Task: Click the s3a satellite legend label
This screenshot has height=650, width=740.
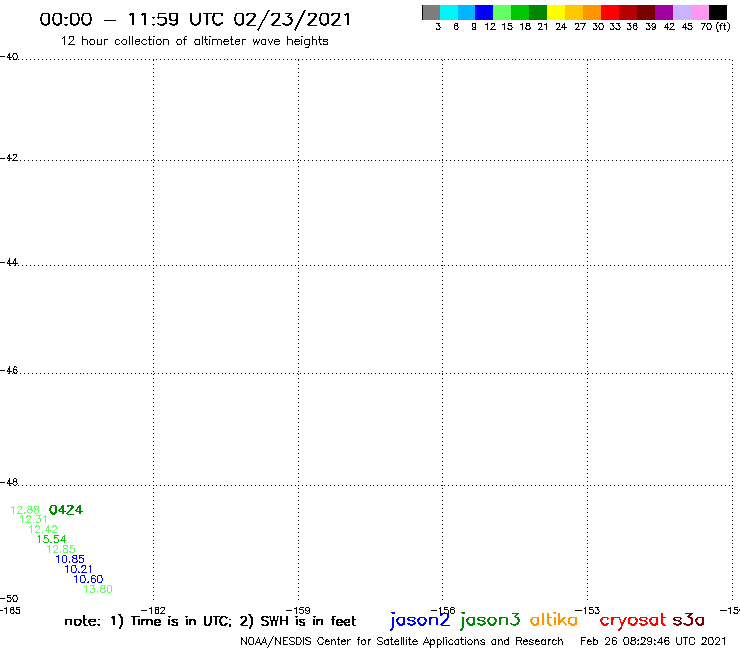Action: (x=689, y=620)
